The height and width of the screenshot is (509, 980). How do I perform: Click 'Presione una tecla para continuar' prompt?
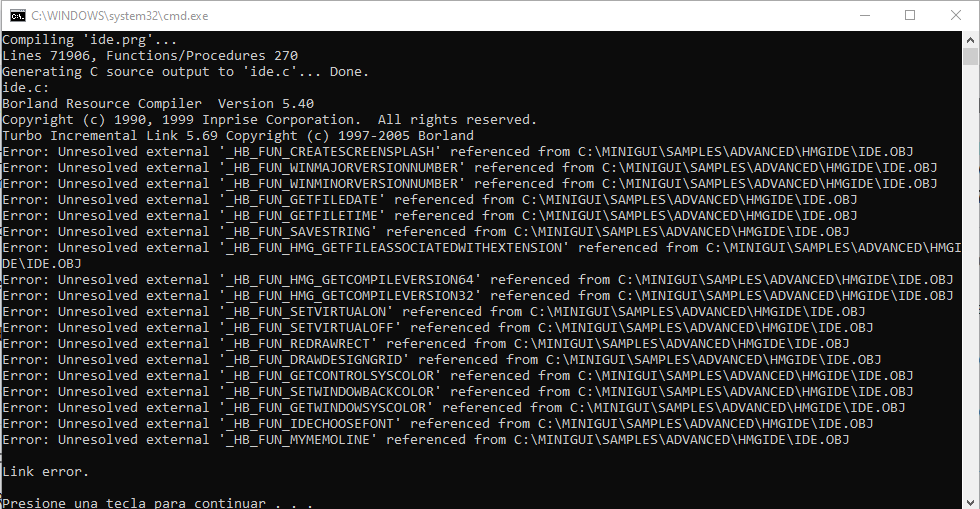tap(157, 503)
